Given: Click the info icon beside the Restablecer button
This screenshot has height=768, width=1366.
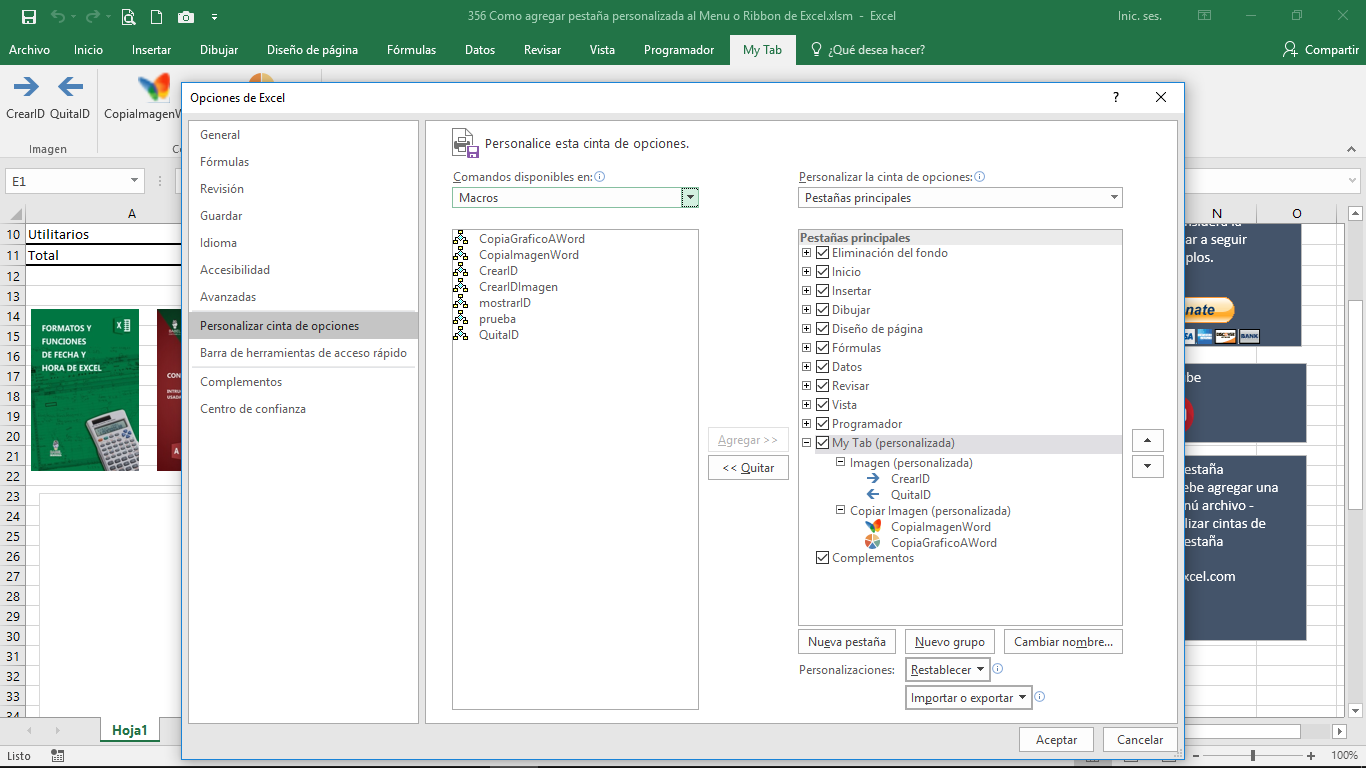Looking at the screenshot, I should 997,669.
